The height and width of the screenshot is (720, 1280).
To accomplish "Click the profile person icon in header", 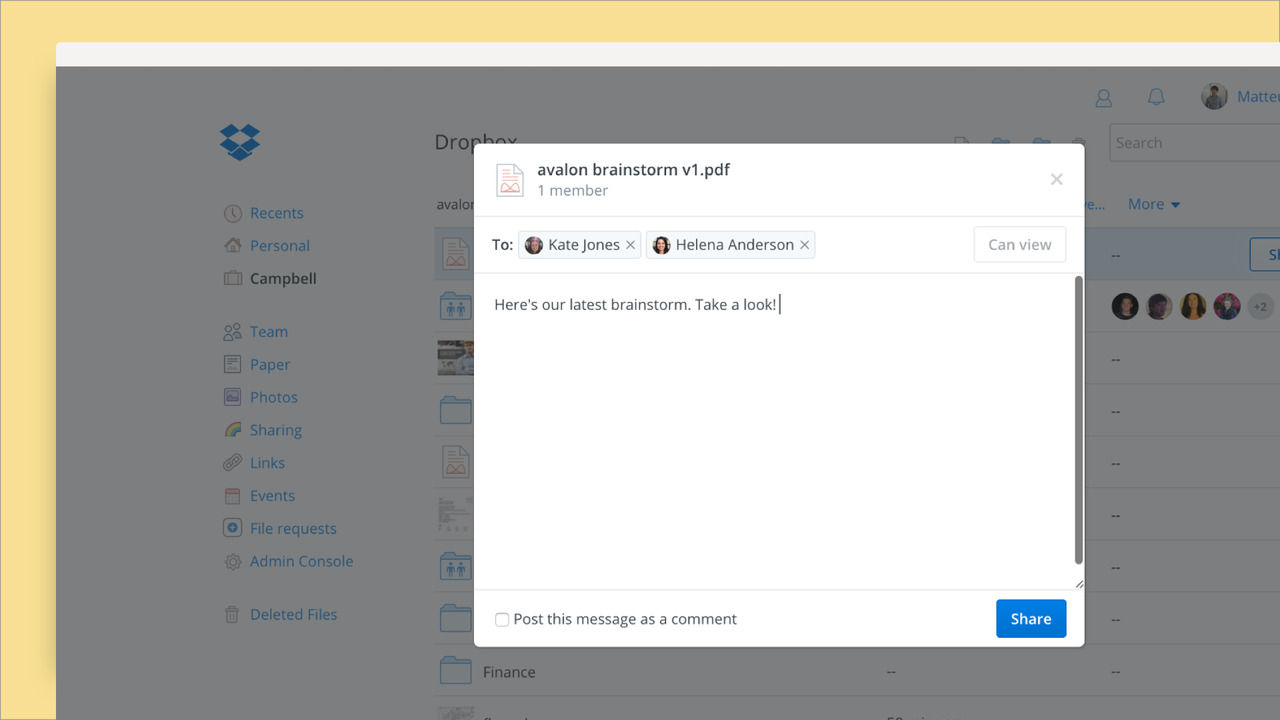I will tap(1104, 98).
